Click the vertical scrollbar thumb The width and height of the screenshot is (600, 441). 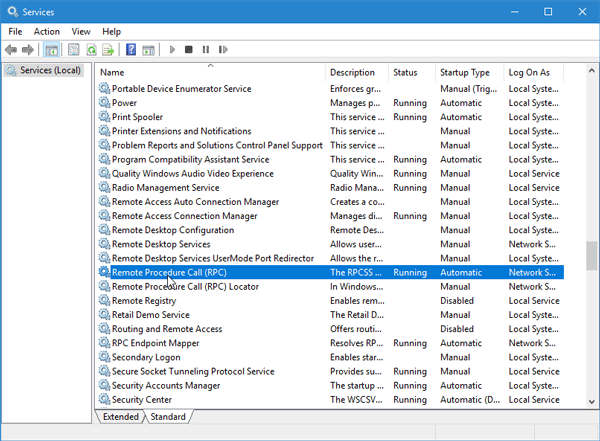pyautogui.click(x=592, y=255)
